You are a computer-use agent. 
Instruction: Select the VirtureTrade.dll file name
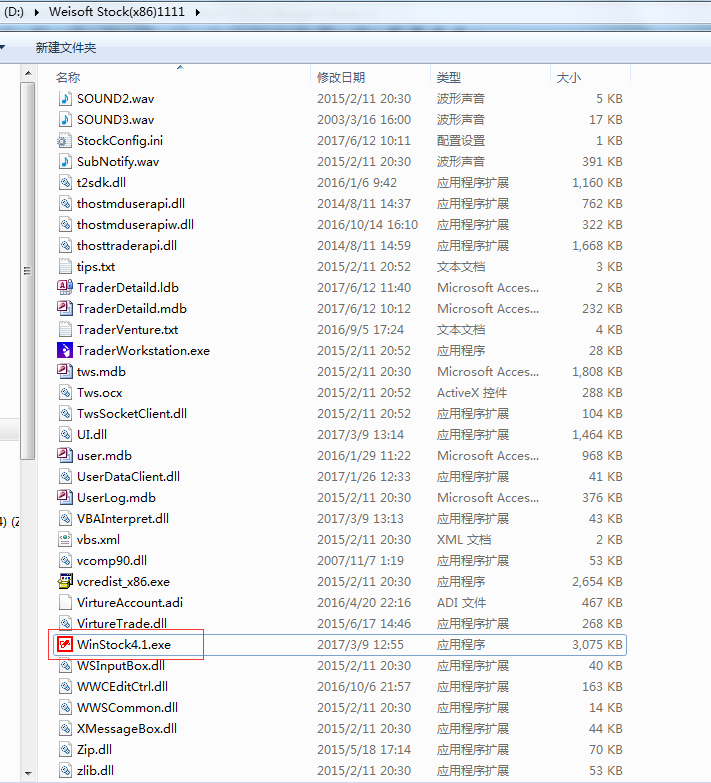pos(122,623)
